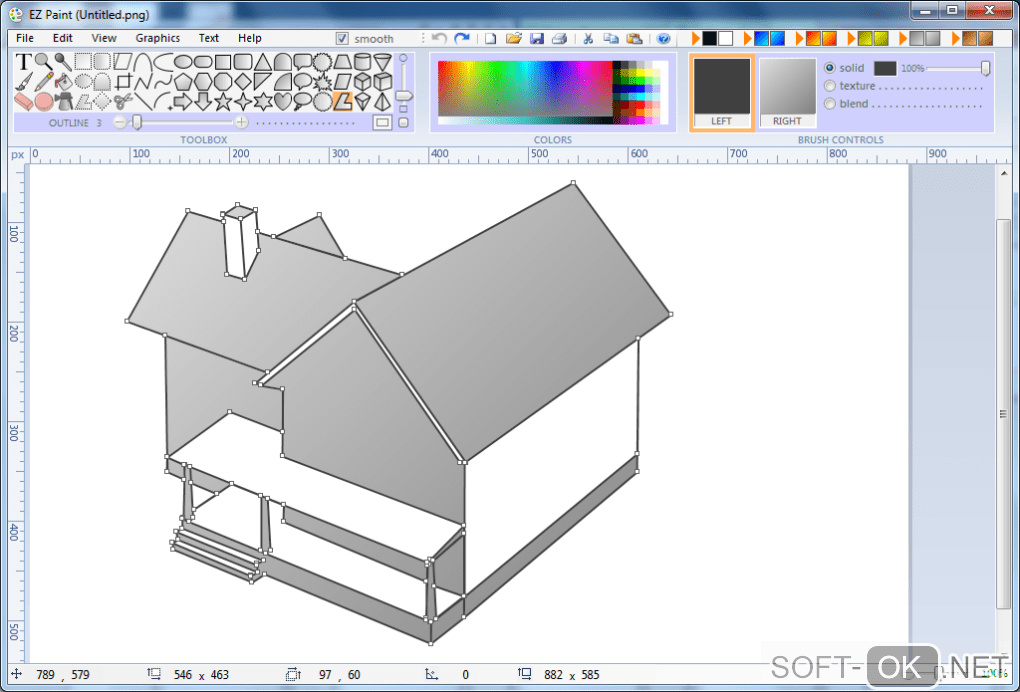1020x692 pixels.
Task: Save with the floppy disk icon
Action: [x=537, y=38]
